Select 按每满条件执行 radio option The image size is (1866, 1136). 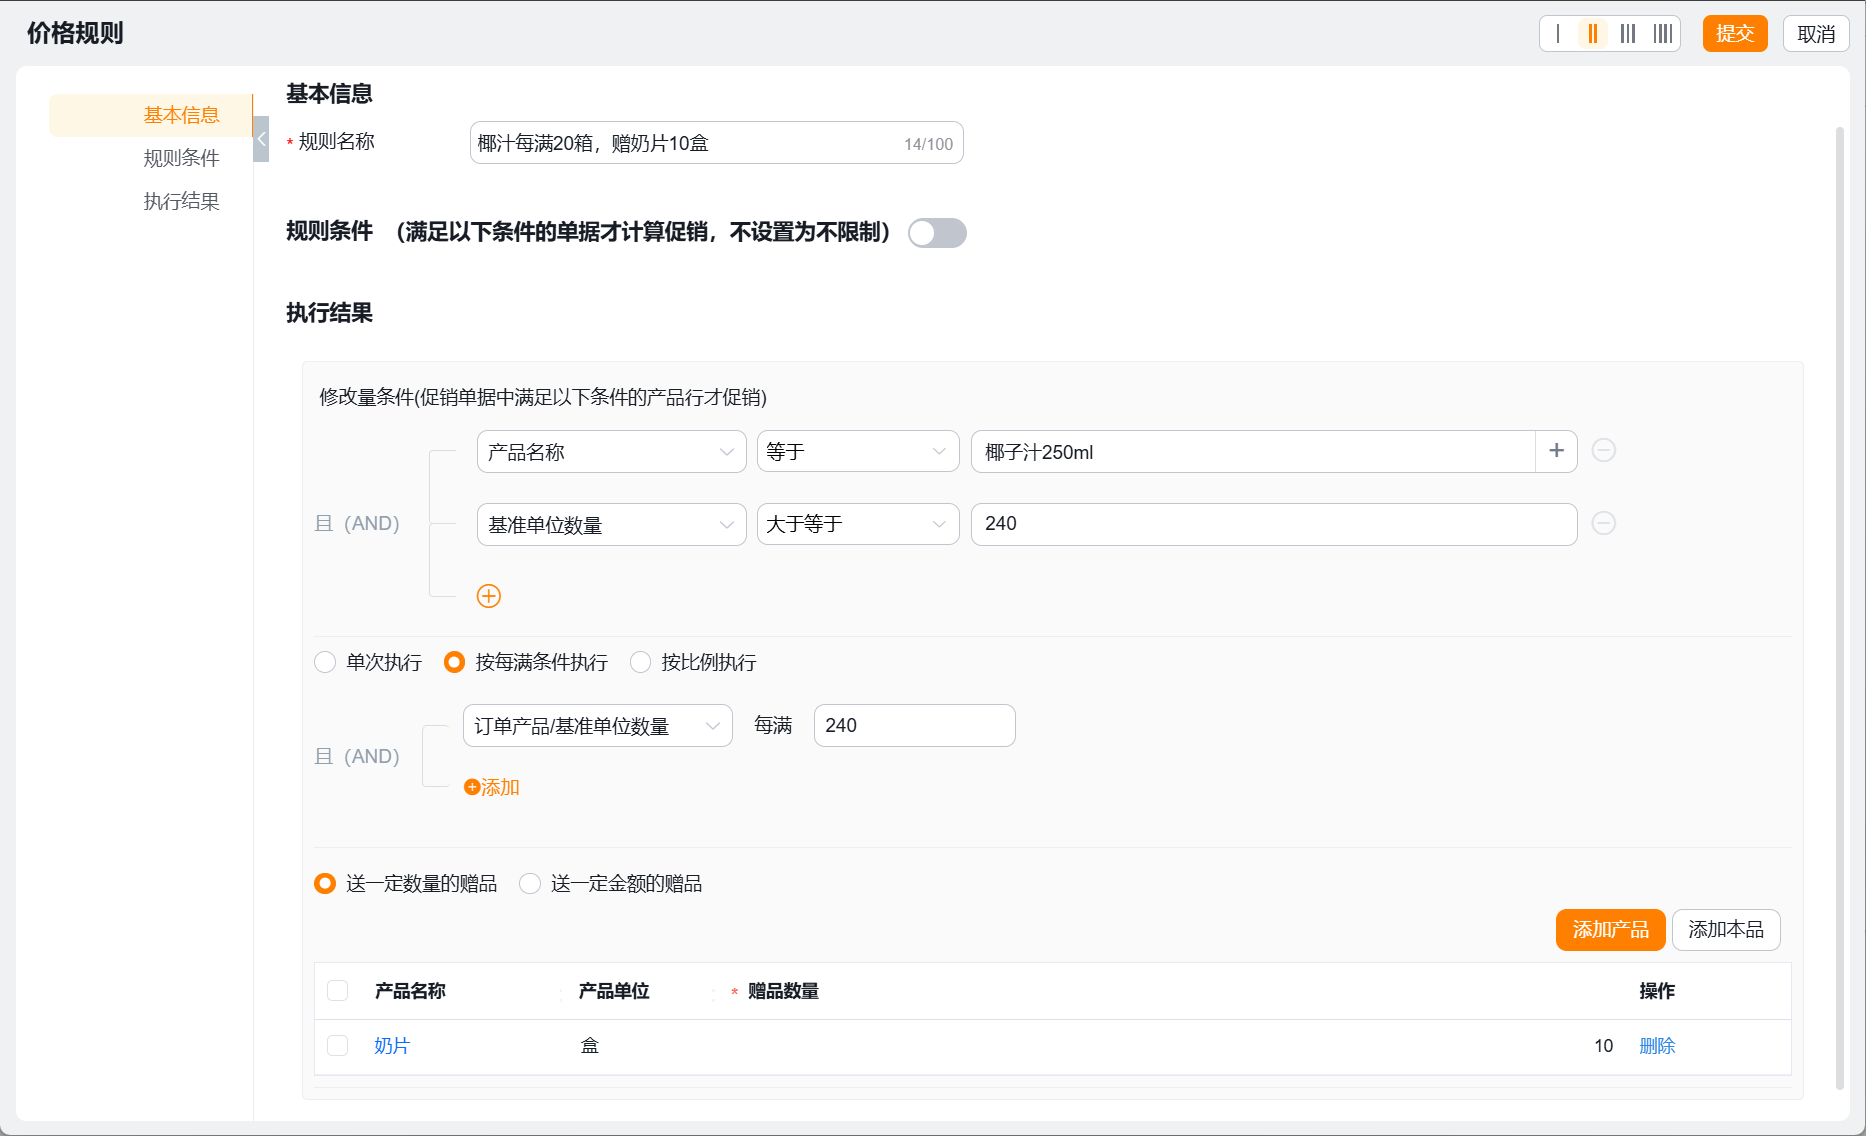click(x=526, y=662)
